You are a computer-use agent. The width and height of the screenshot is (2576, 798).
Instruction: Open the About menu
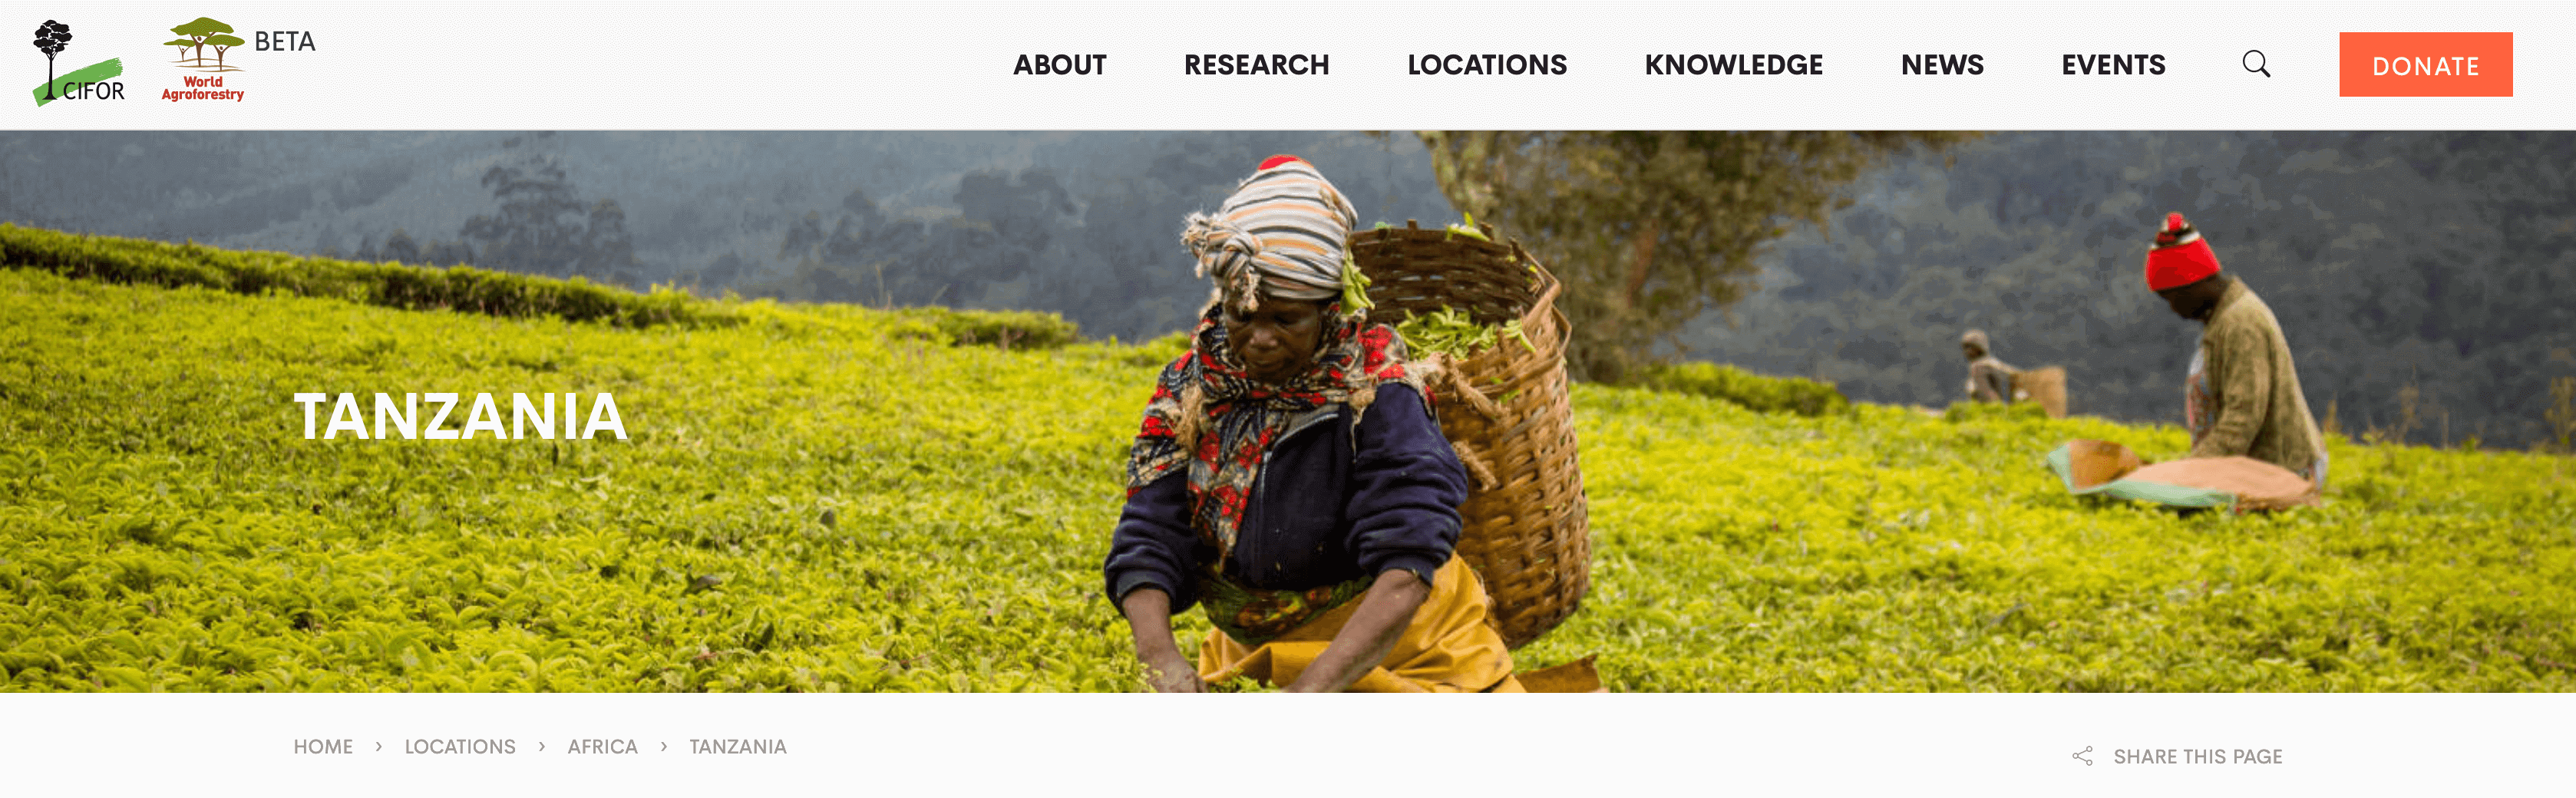pyautogui.click(x=1060, y=65)
